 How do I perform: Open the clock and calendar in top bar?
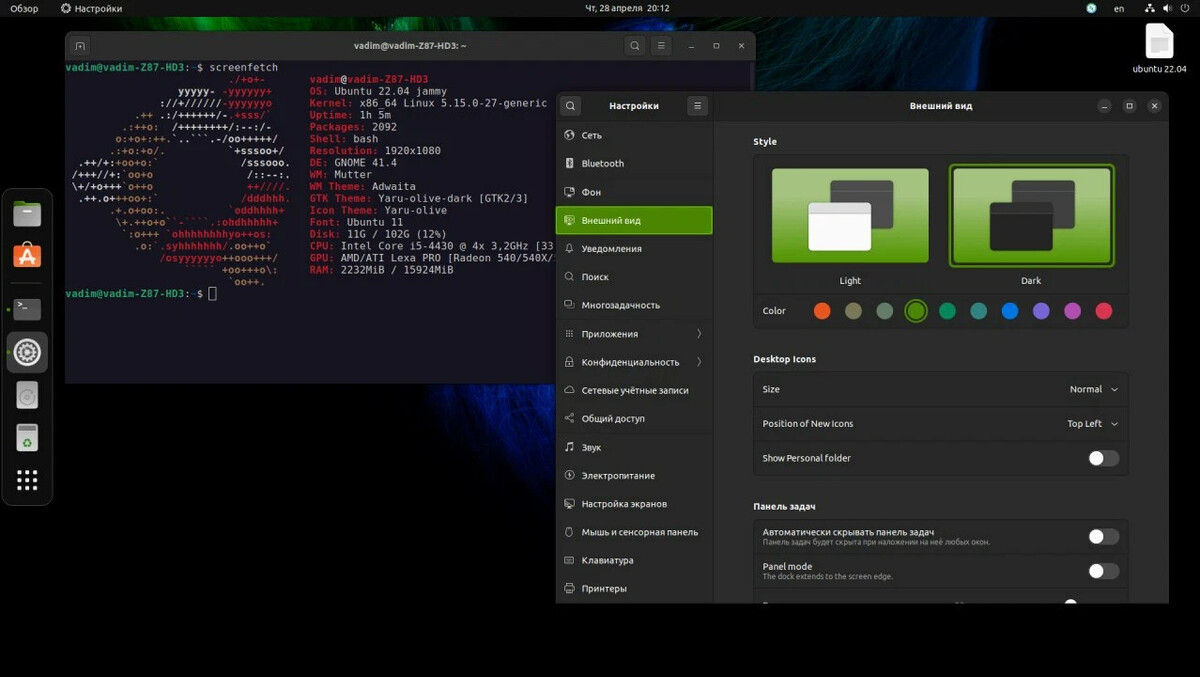[x=627, y=8]
